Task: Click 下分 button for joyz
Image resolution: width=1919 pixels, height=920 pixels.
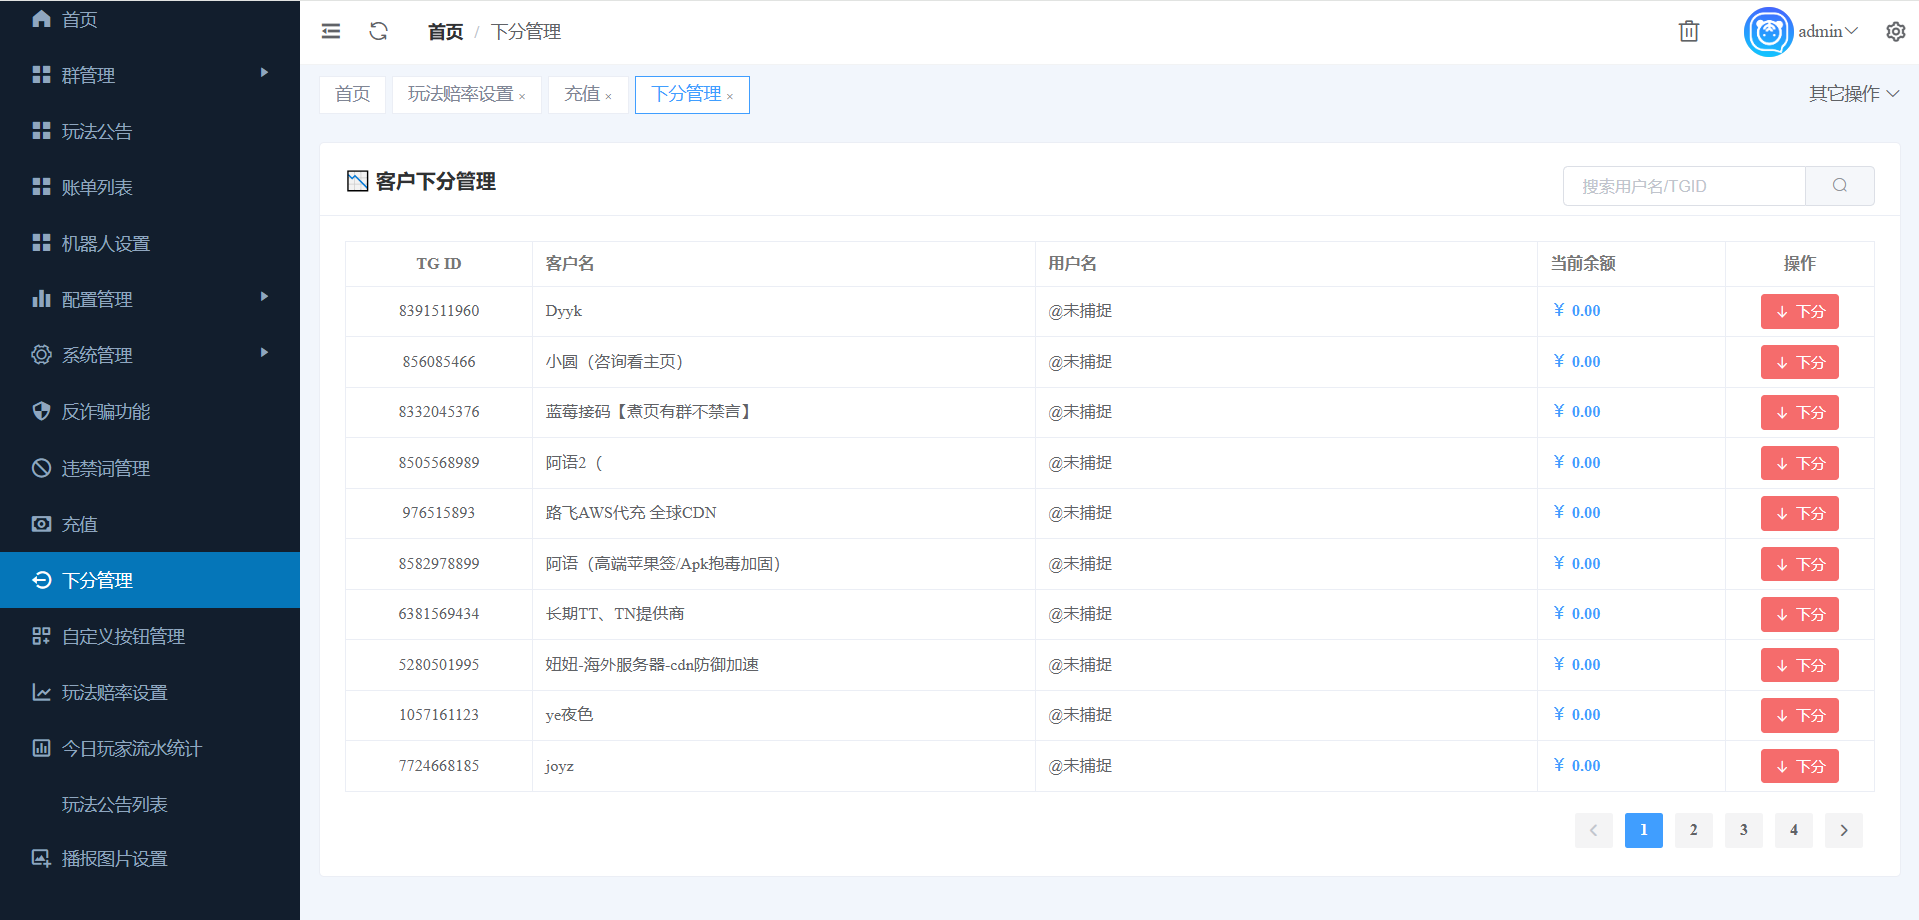Action: 1799,767
